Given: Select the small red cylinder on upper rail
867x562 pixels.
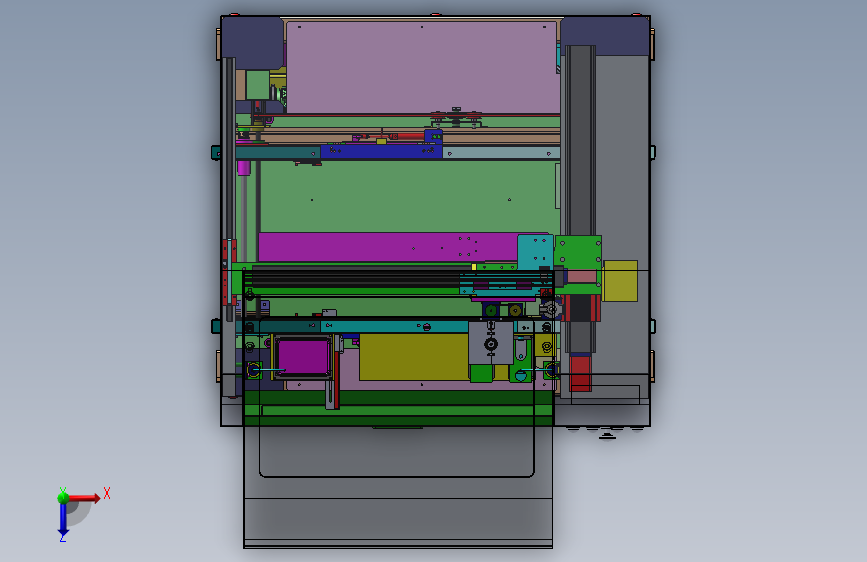Looking at the screenshot, I should (x=407, y=136).
